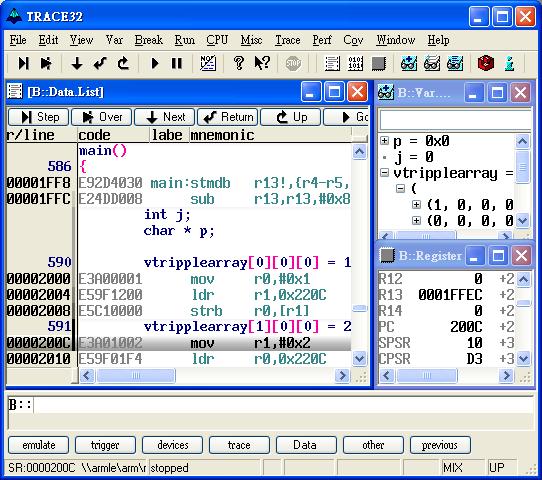The width and height of the screenshot is (542, 480).
Task: Click the emulate softkey button
Action: pos(39,445)
